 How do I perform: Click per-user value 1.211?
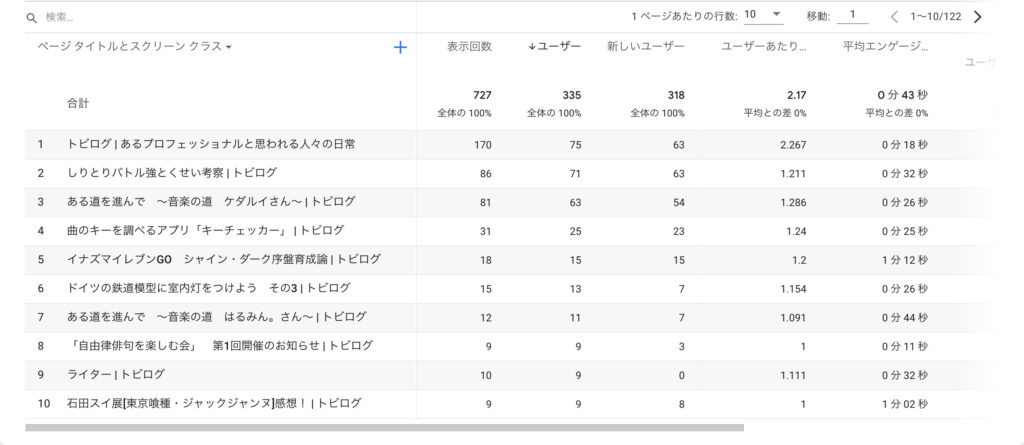(793, 174)
